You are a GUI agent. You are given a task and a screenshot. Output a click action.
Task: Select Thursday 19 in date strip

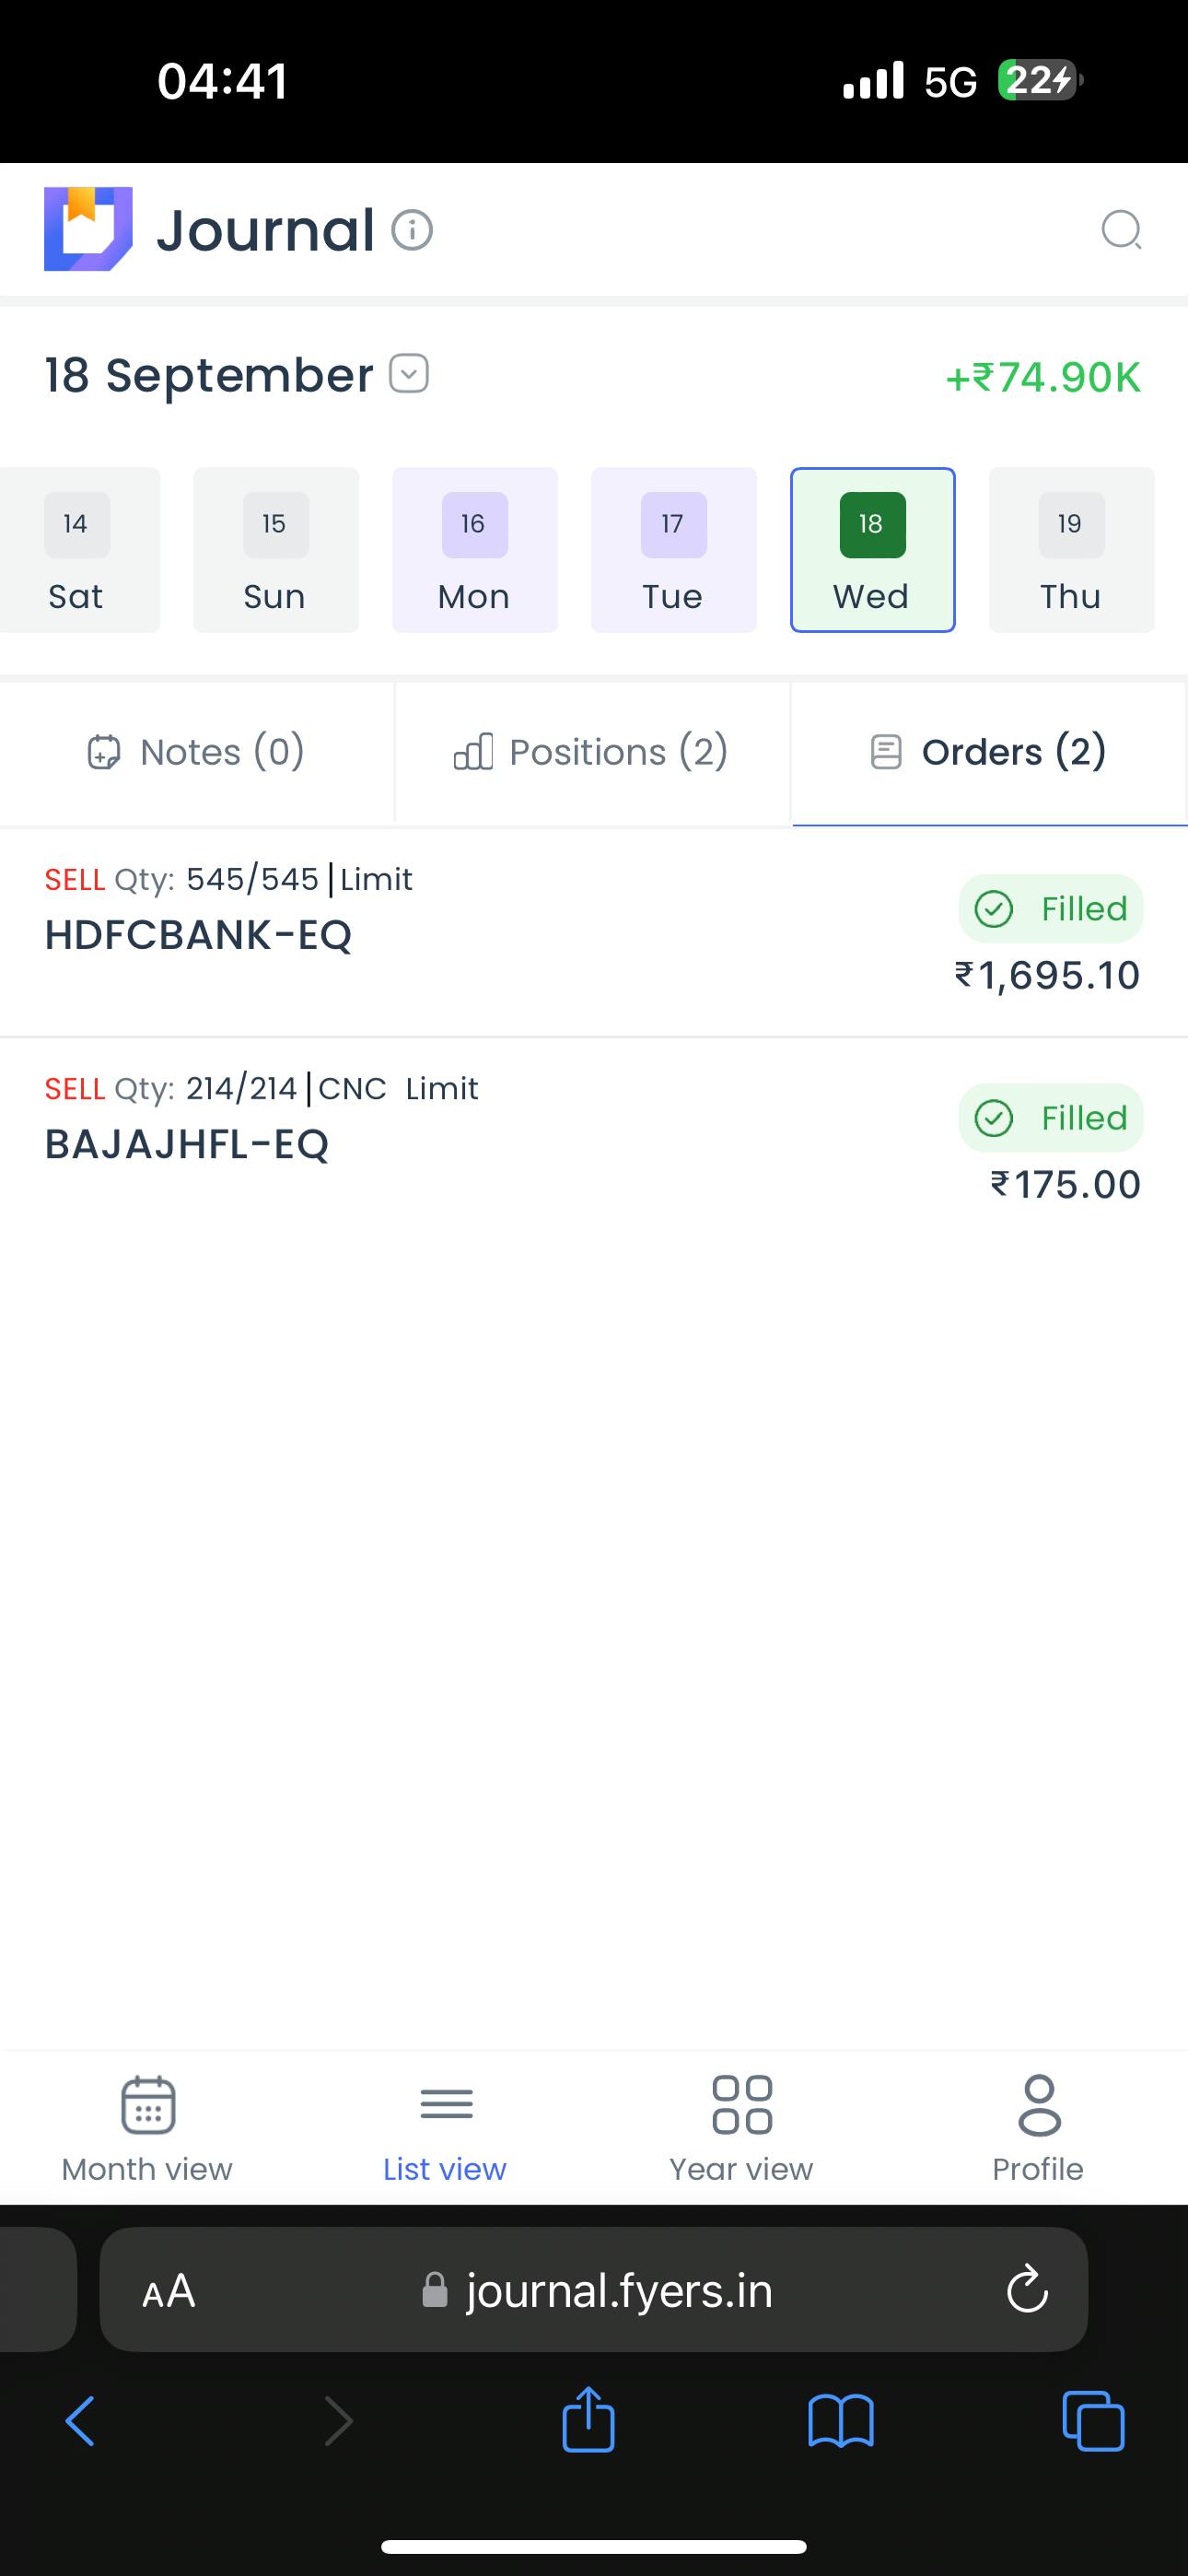[1071, 550]
